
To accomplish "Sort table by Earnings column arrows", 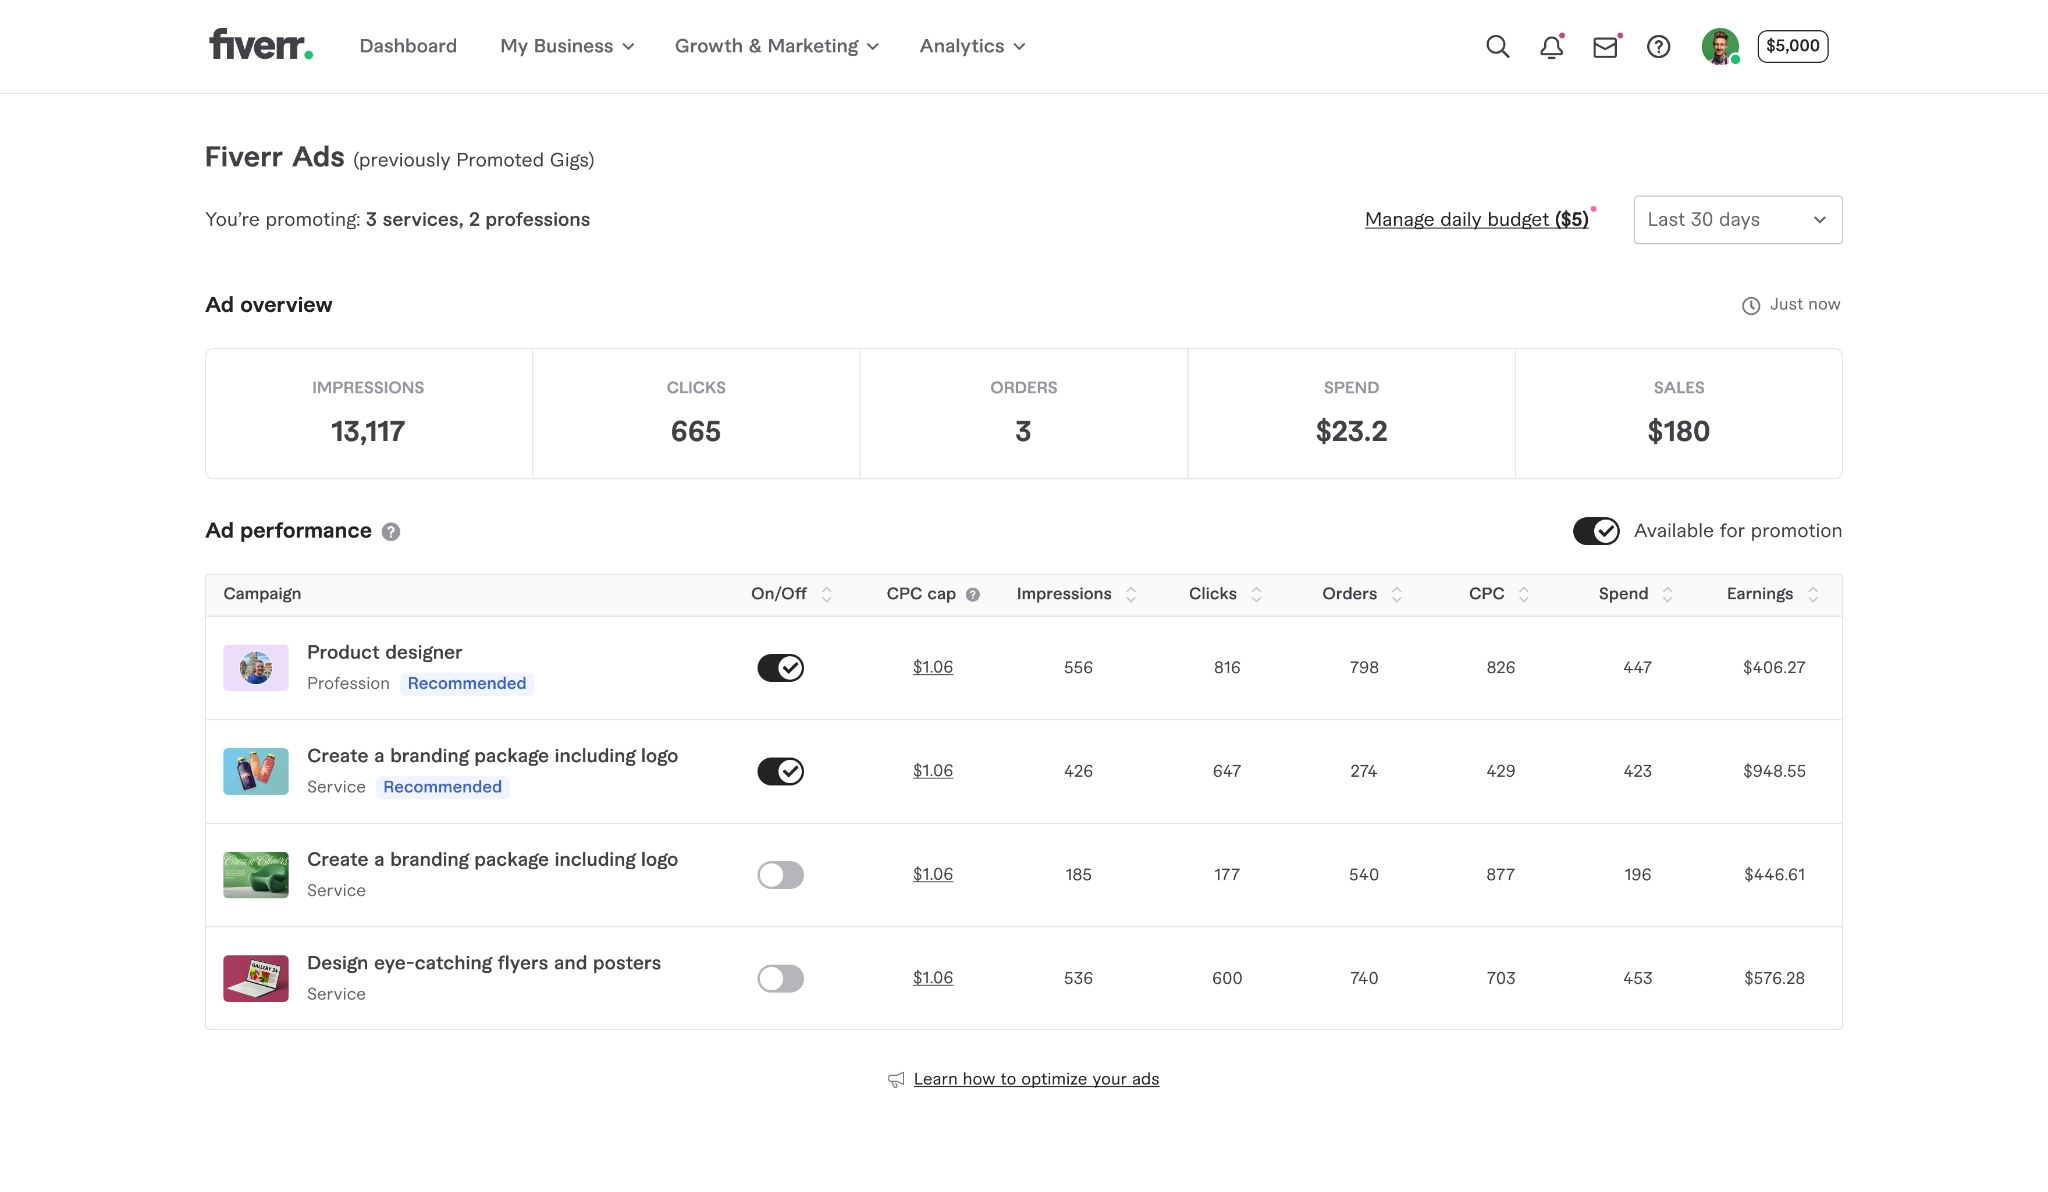I will point(1813,594).
